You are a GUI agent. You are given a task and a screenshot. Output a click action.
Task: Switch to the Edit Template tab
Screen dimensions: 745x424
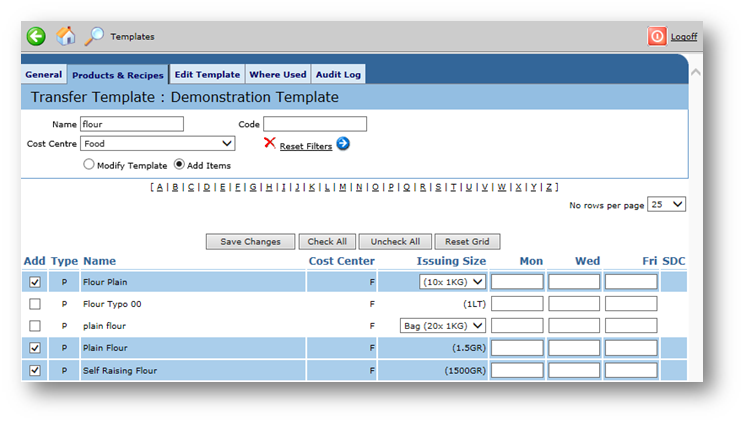207,74
